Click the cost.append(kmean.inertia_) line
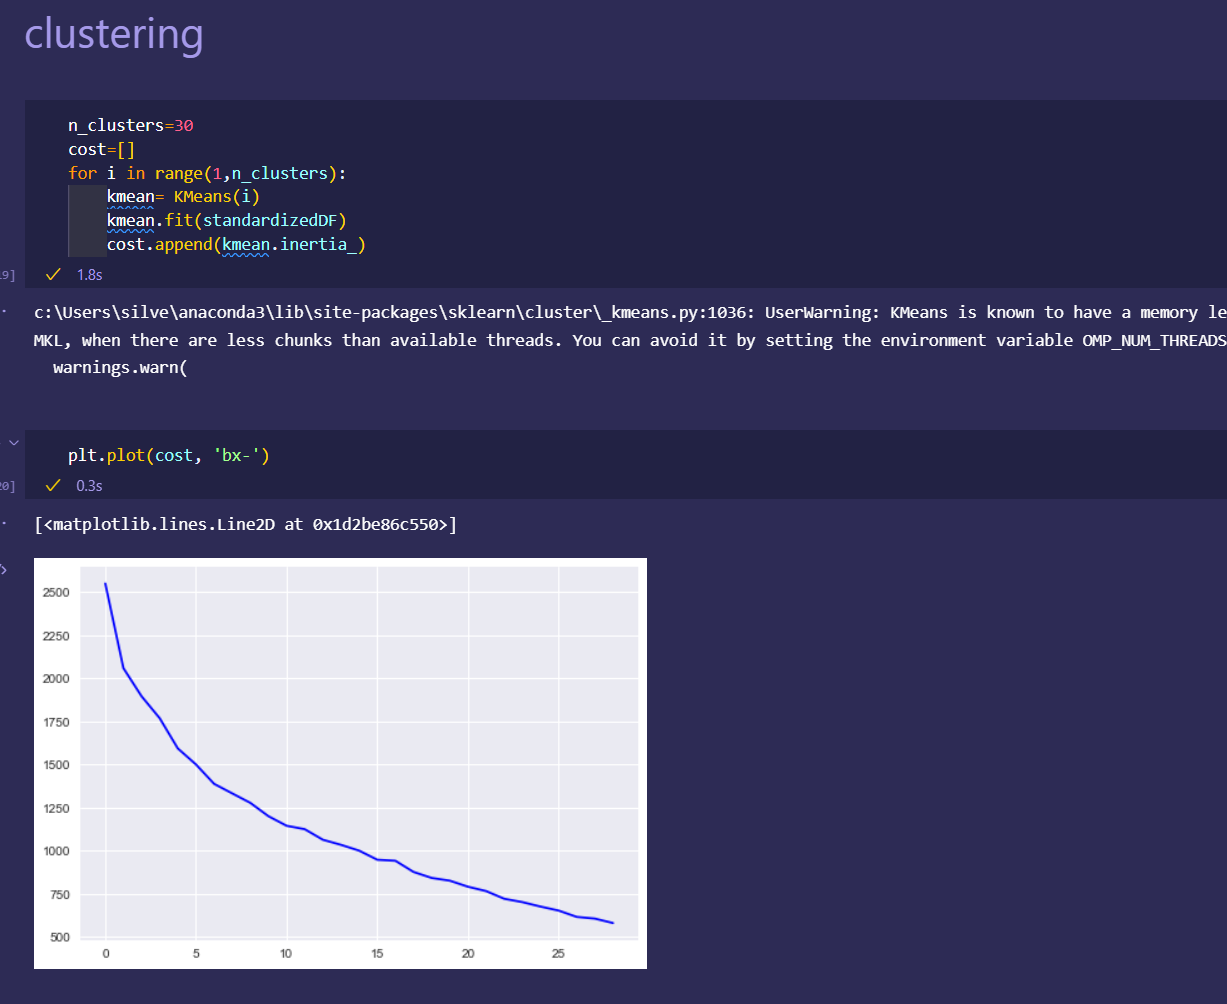The image size is (1227, 1004). tap(236, 244)
